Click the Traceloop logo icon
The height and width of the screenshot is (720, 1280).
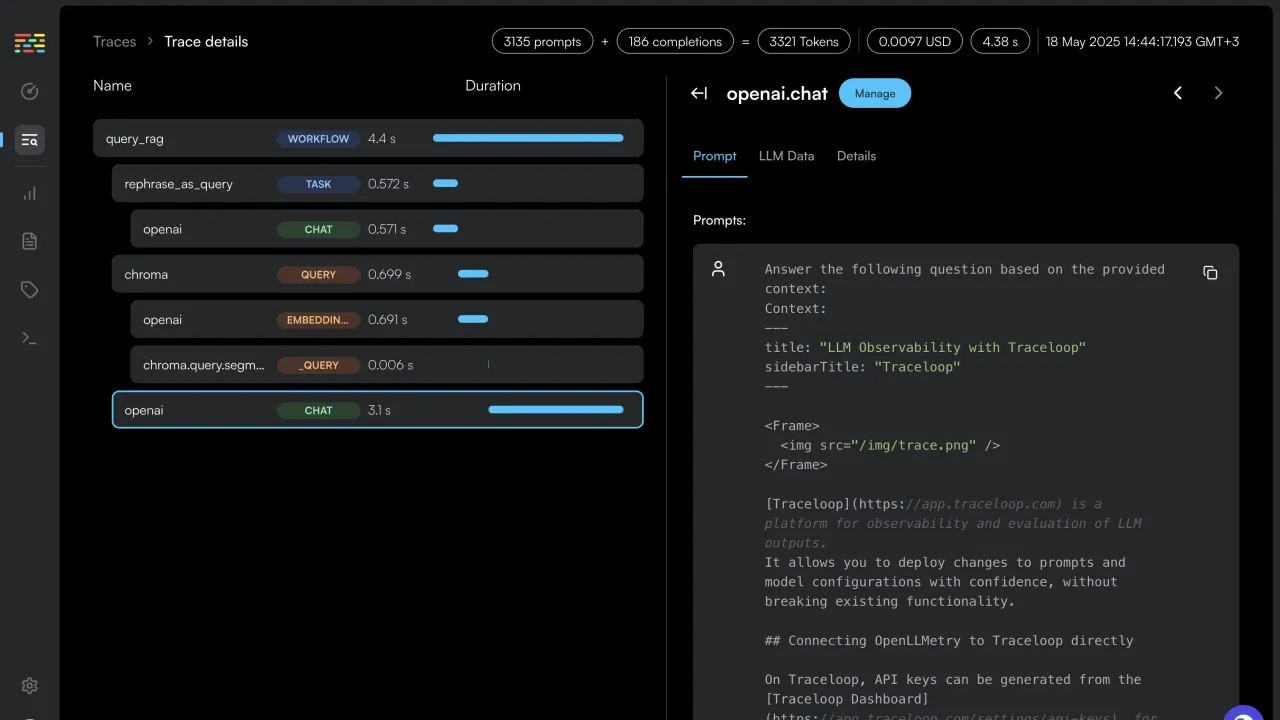click(30, 43)
